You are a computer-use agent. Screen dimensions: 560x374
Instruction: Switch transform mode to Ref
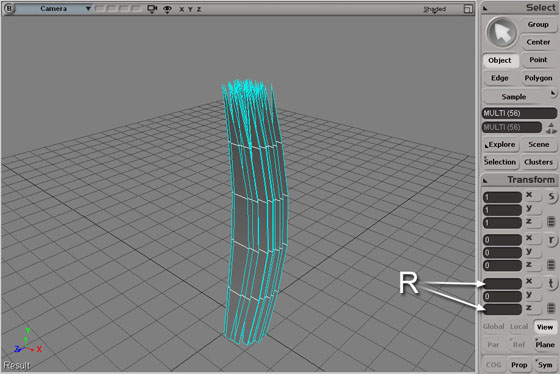pos(519,345)
